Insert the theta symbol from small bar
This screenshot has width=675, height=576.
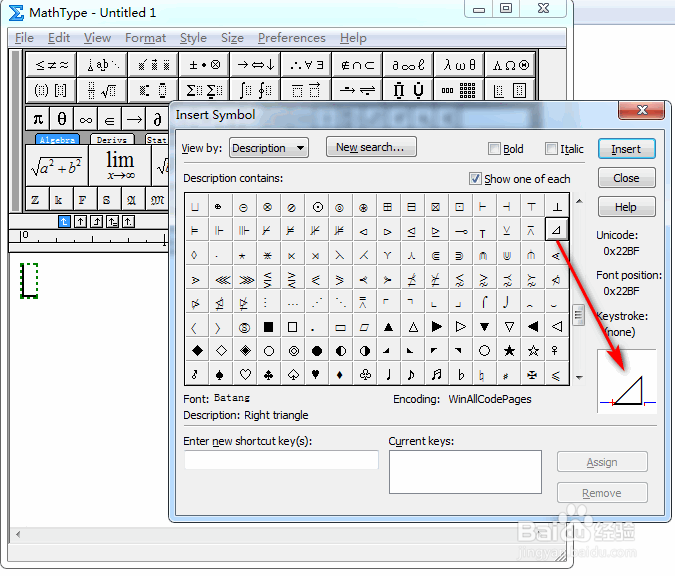tap(62, 119)
